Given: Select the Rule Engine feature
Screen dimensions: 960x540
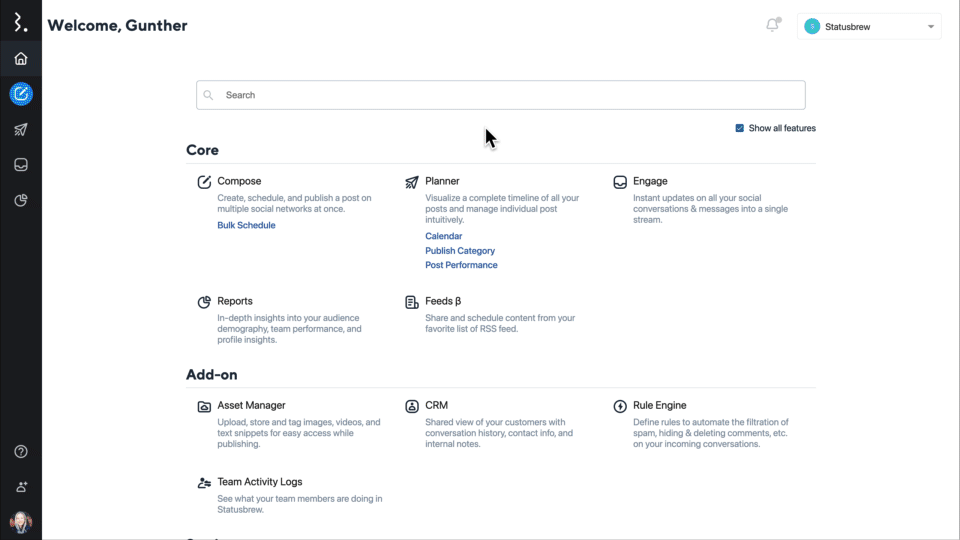Looking at the screenshot, I should tap(659, 406).
